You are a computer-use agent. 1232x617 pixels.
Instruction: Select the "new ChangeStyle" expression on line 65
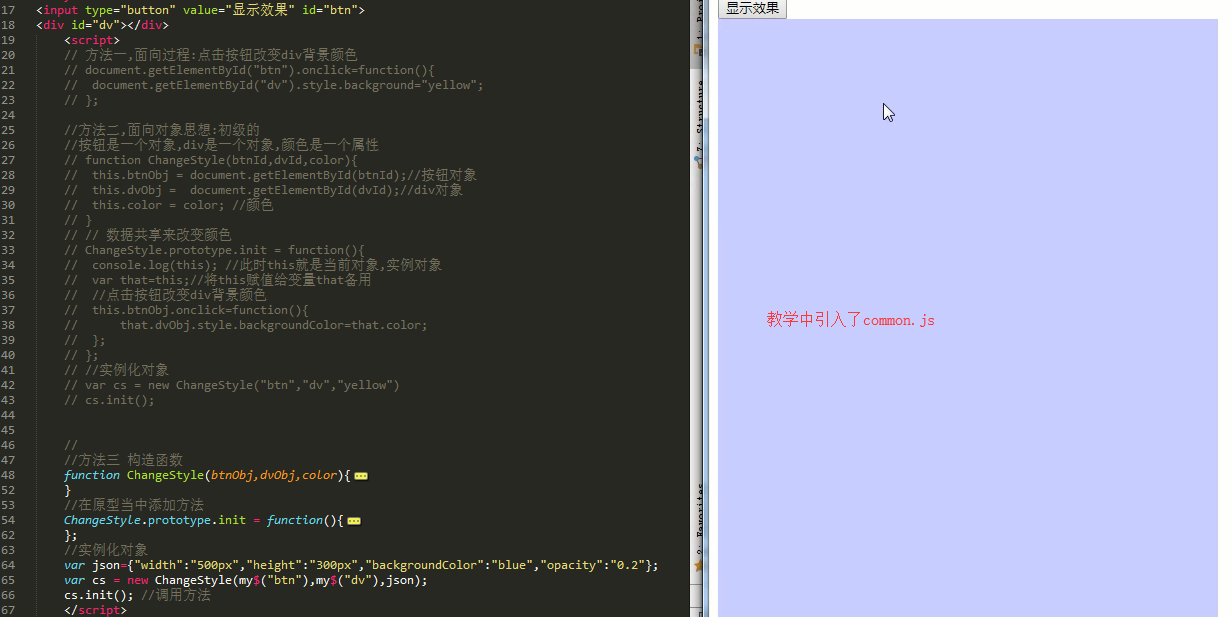pos(180,580)
